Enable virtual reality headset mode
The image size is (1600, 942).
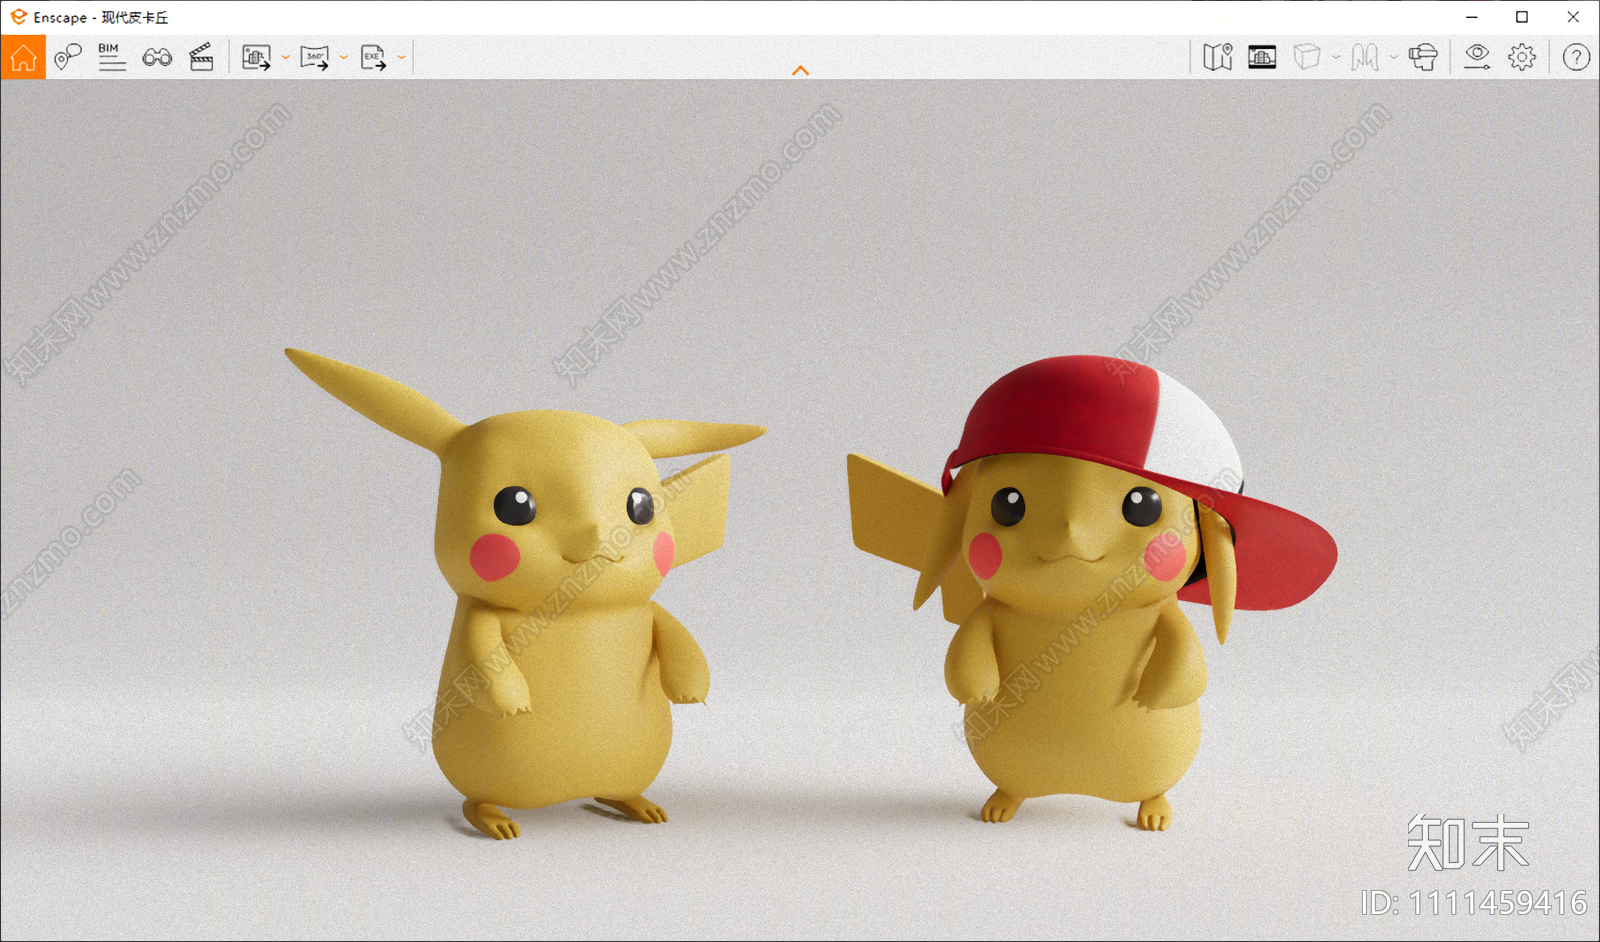(x=1423, y=57)
